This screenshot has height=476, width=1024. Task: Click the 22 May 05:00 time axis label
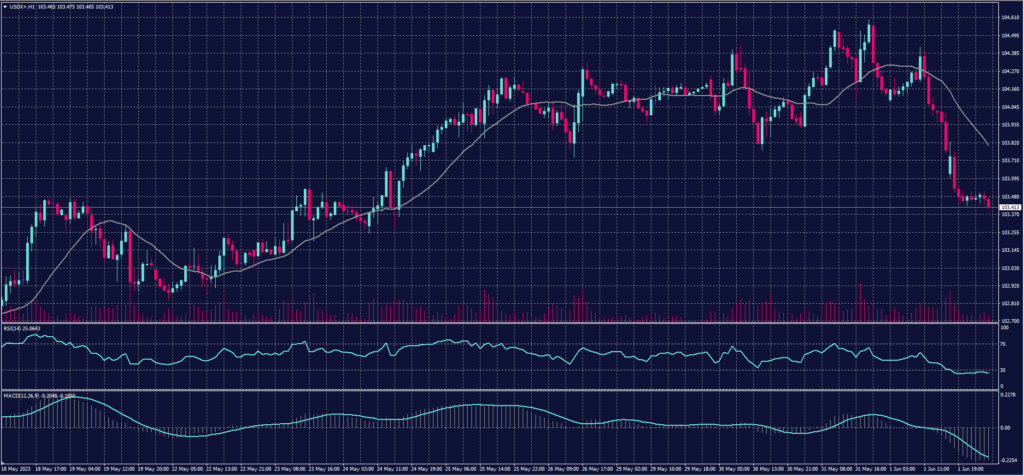tap(190, 467)
